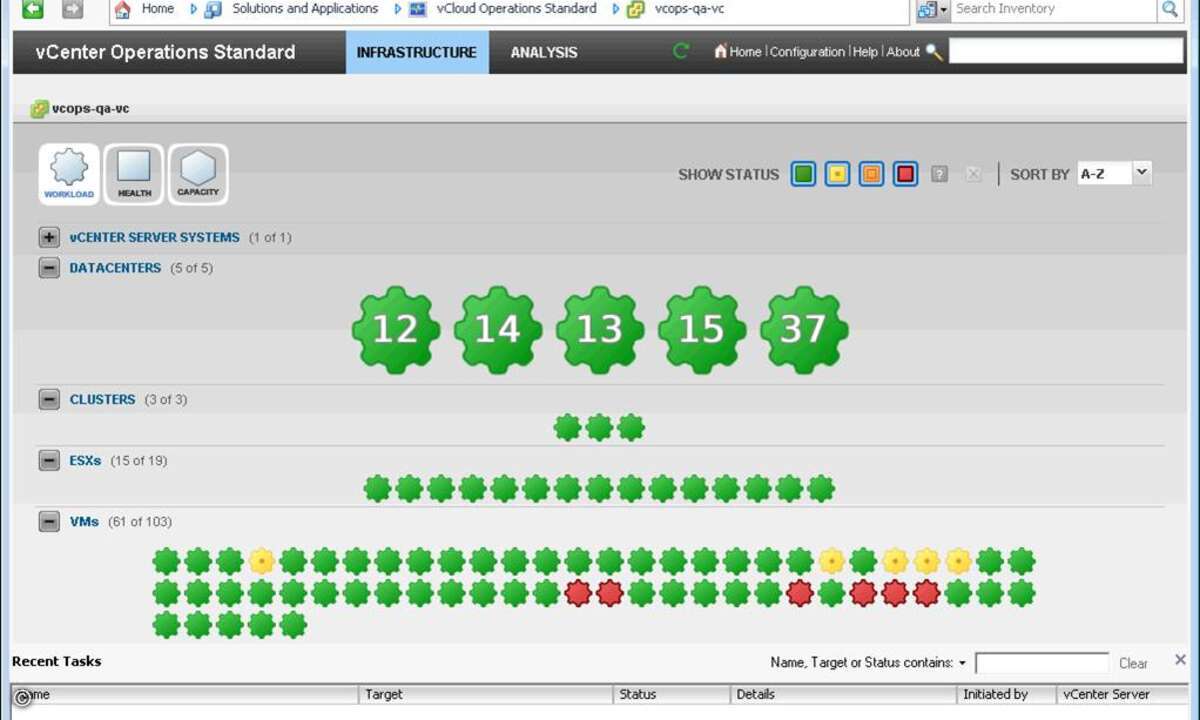
Task: Close the Recent Tasks panel
Action: pyautogui.click(x=1180, y=660)
